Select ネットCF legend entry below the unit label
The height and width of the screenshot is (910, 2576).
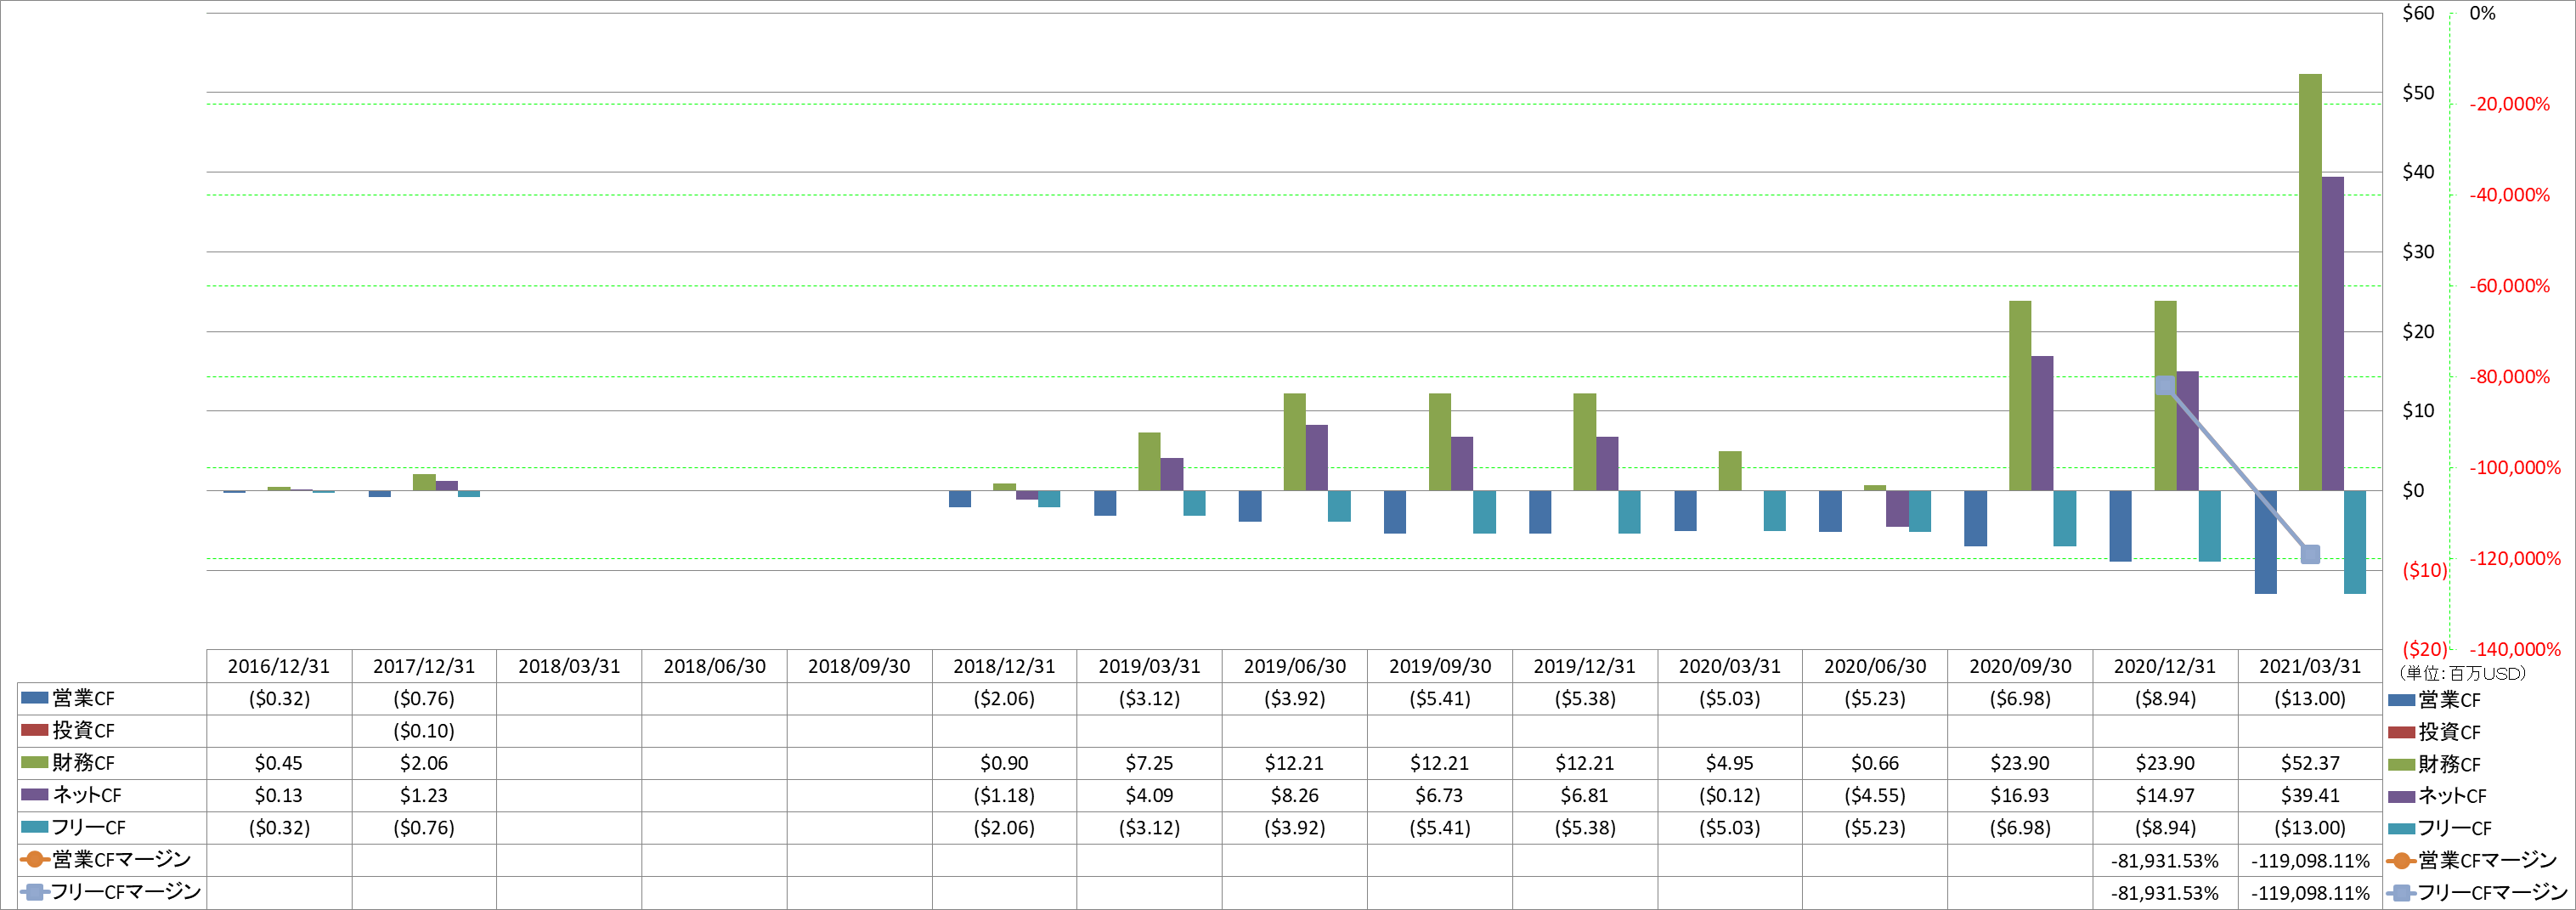click(2438, 796)
